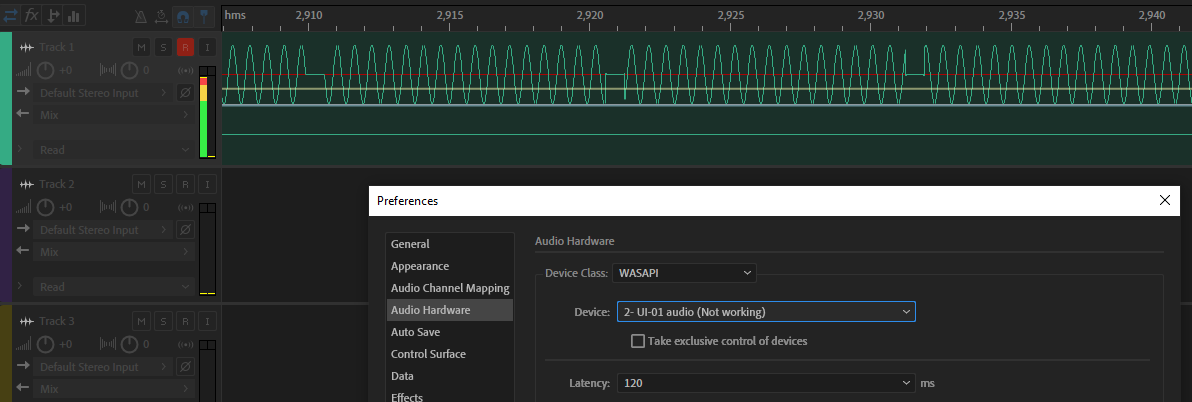Toggle the metronome icon

point(139,16)
